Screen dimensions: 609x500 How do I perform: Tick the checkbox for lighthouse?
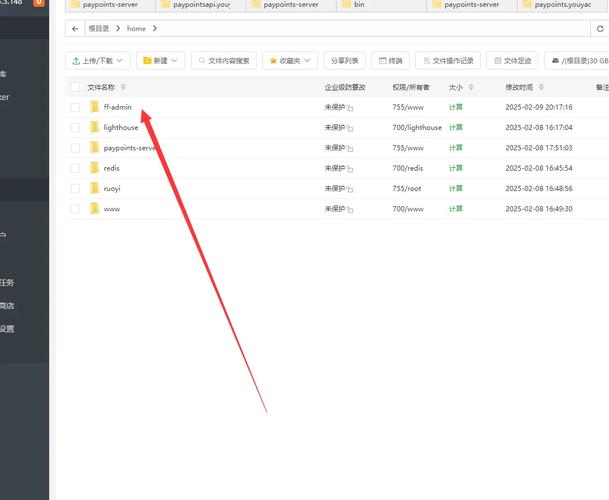75,127
